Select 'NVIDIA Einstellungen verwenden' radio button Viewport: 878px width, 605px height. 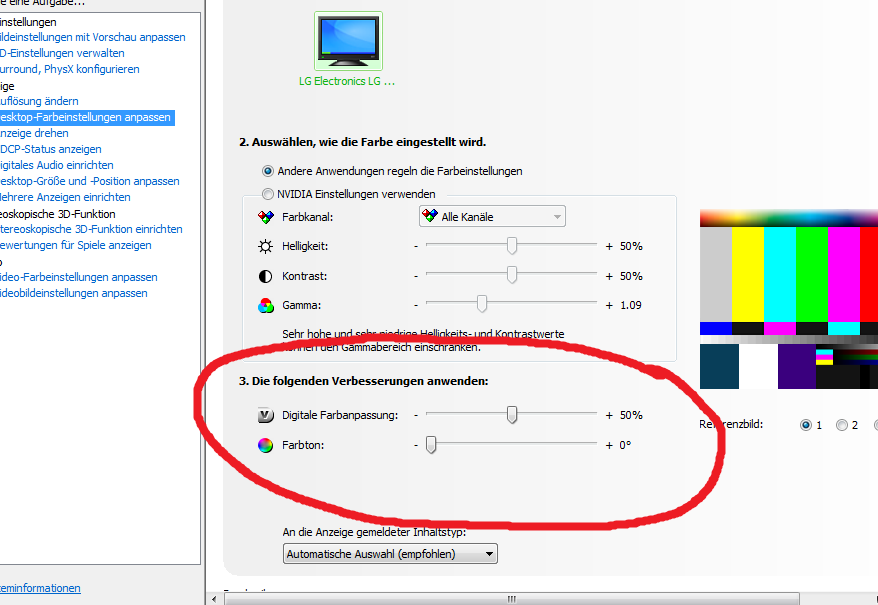(x=268, y=194)
